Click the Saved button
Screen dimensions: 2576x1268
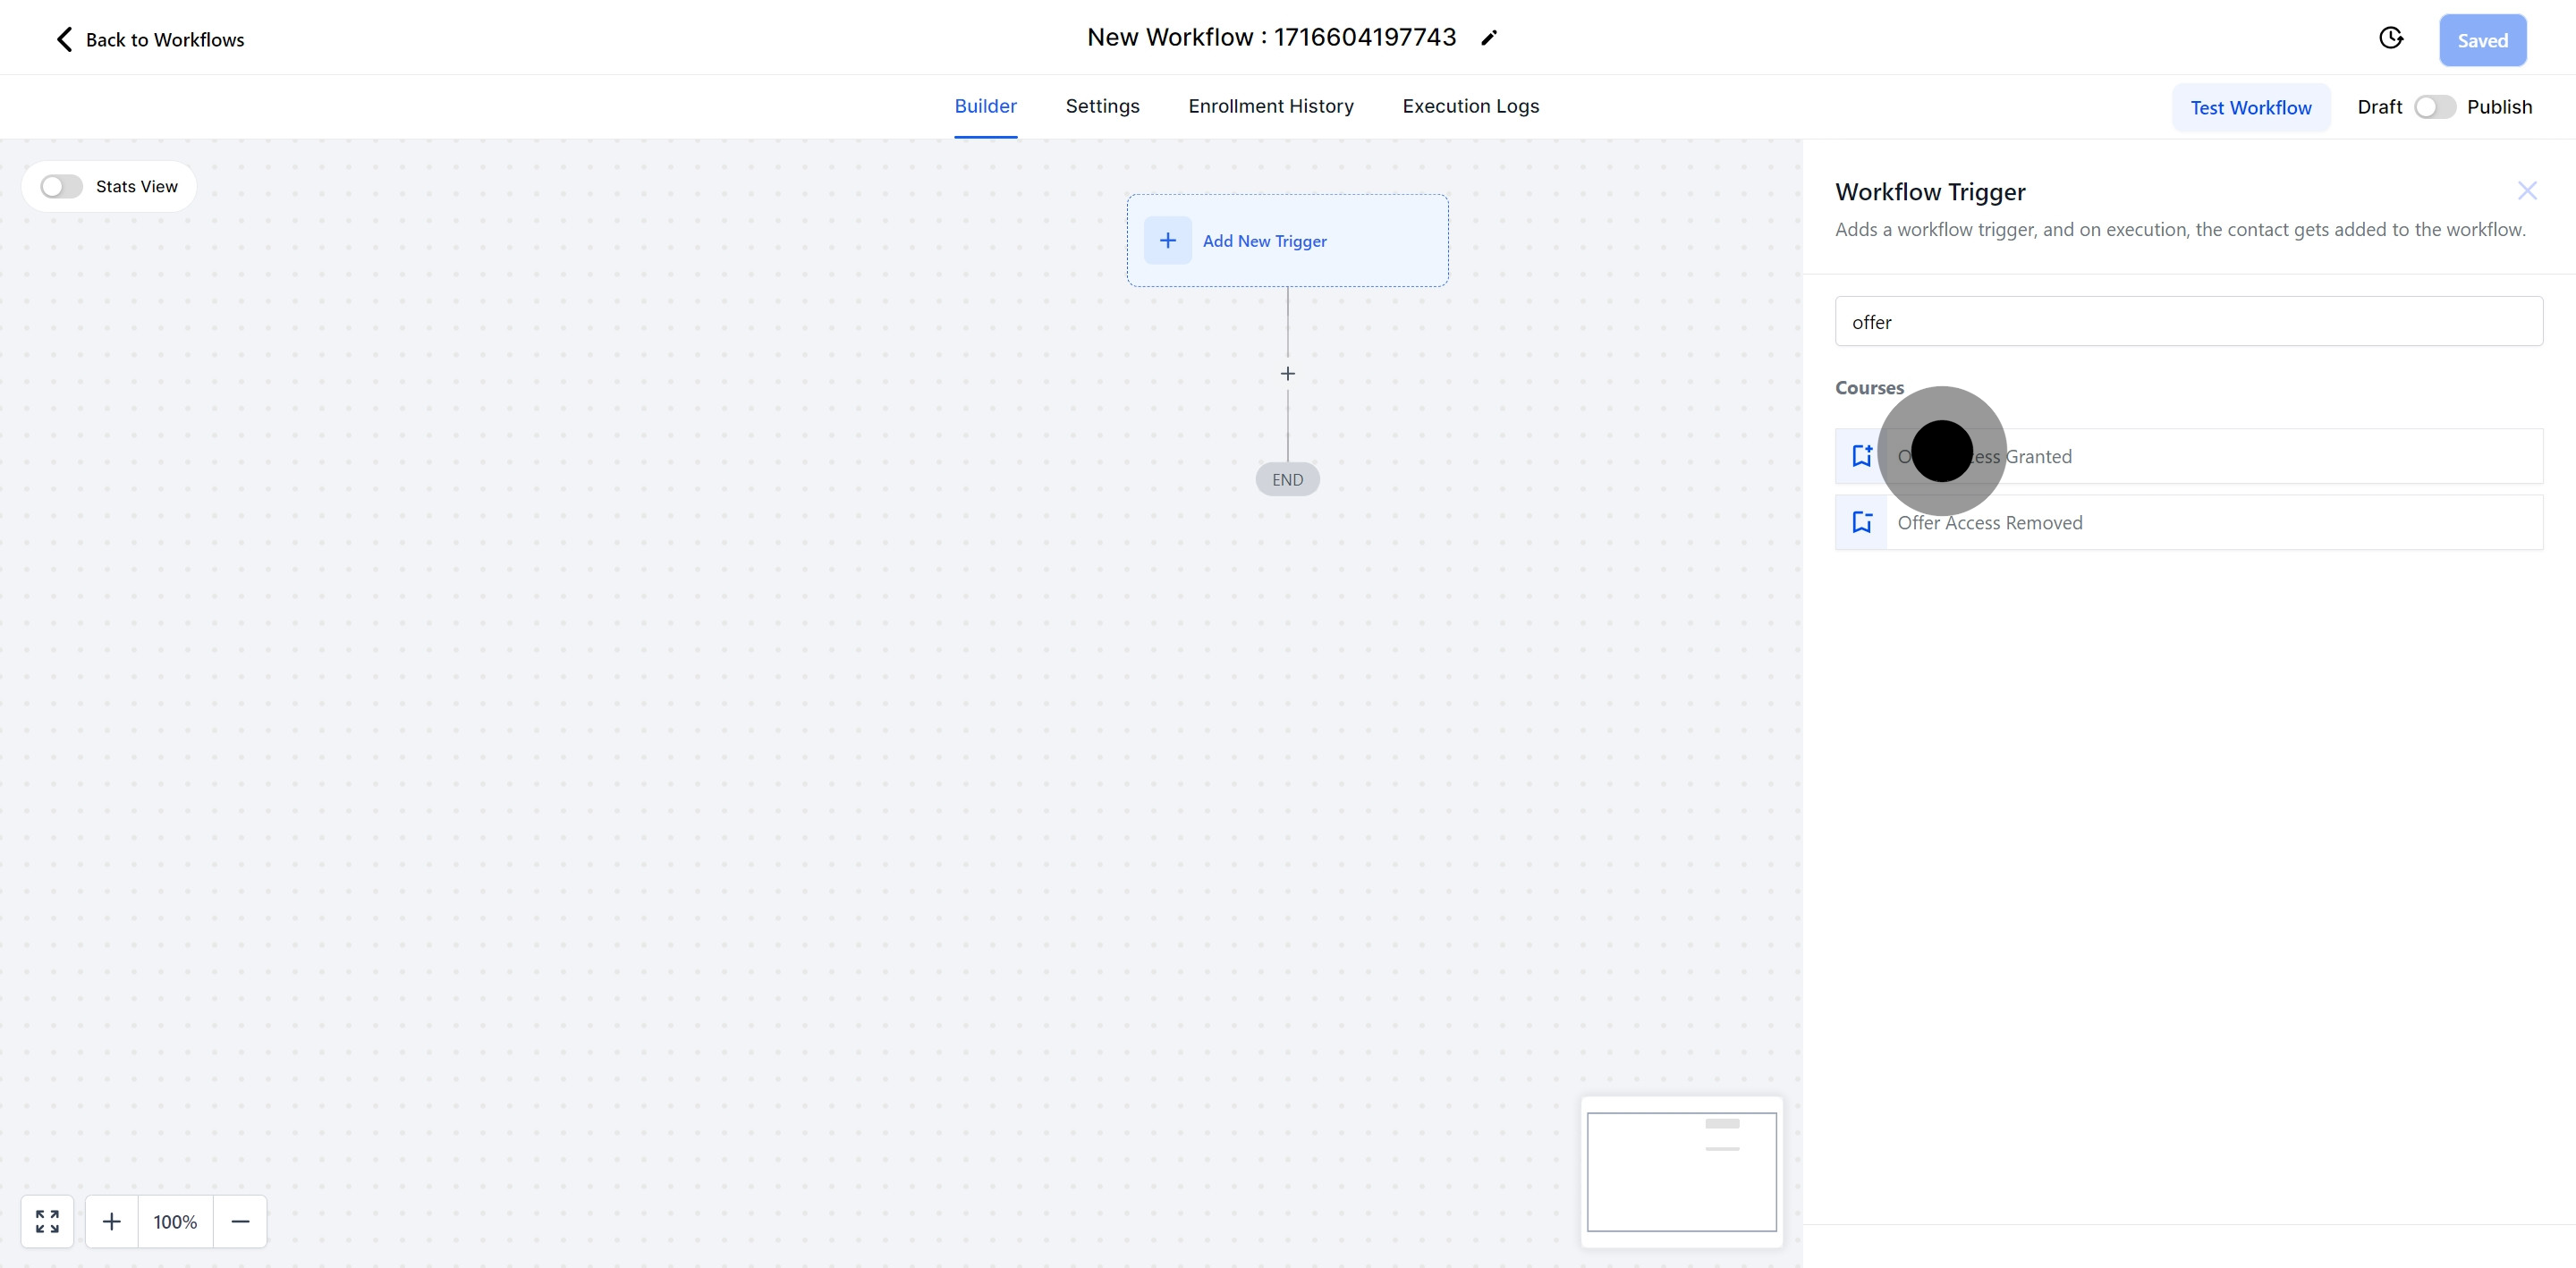coord(2482,41)
